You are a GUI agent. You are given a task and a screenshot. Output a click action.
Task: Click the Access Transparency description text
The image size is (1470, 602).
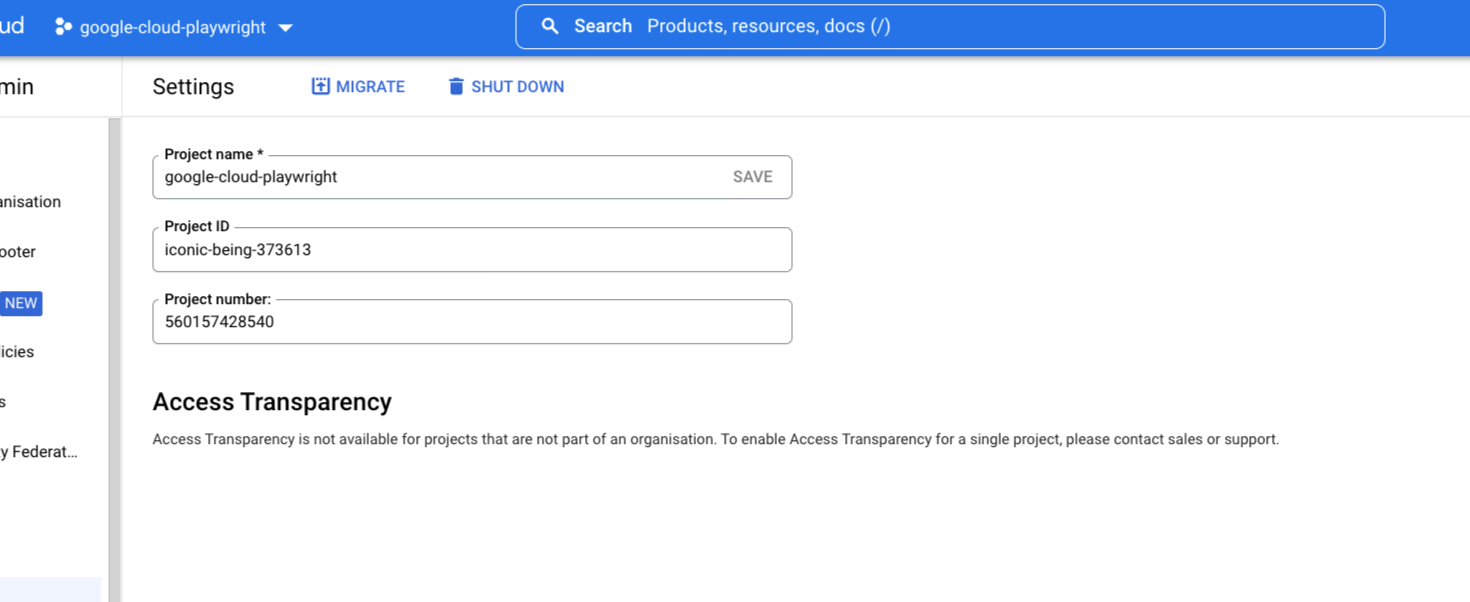coord(716,439)
